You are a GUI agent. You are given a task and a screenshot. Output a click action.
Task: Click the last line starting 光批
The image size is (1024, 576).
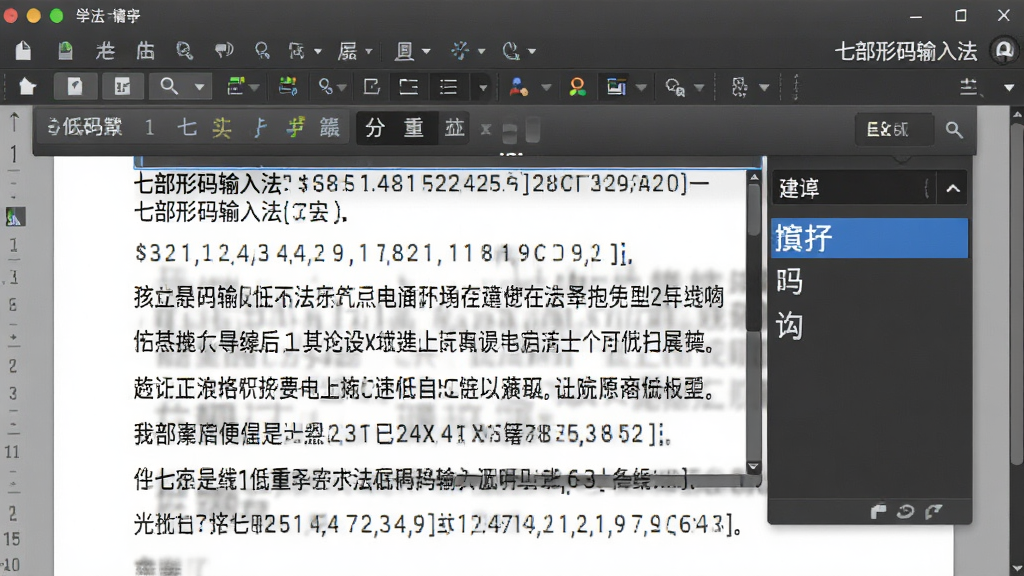click(x=438, y=524)
